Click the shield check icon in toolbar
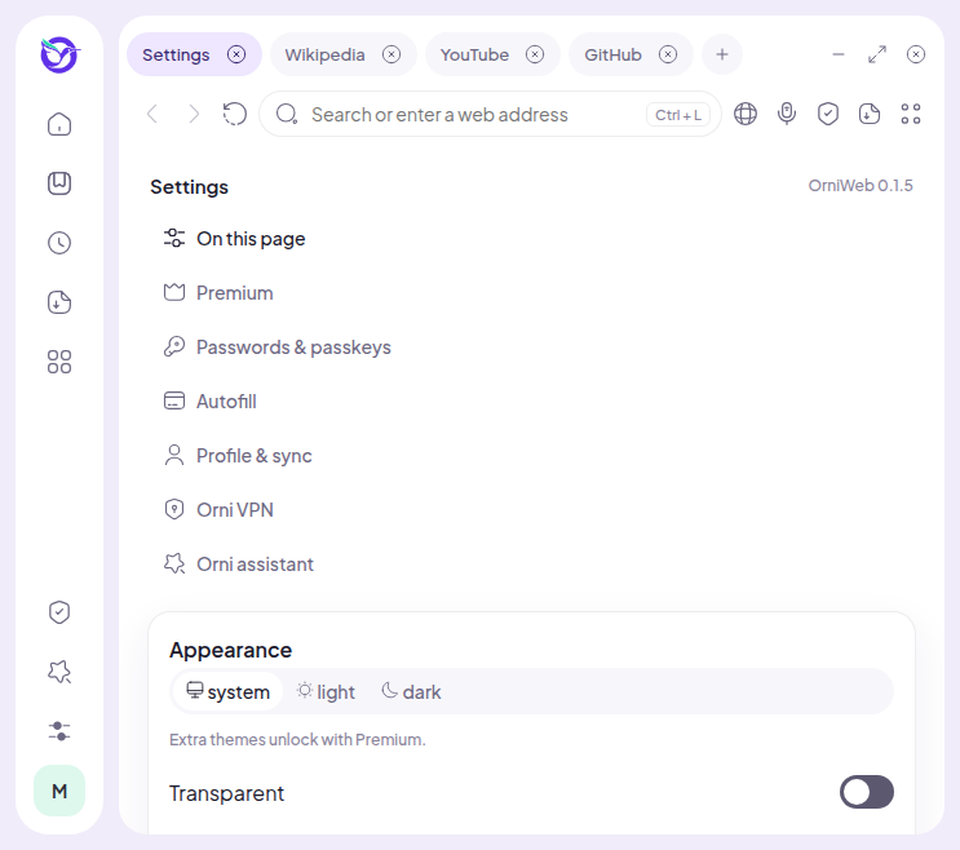Screen dimensions: 960x850 click(828, 114)
